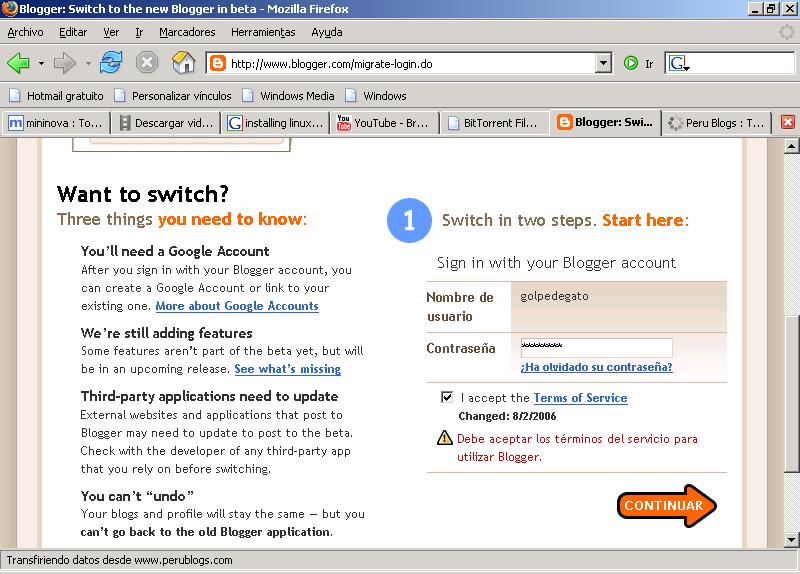Go to the Home page icon
This screenshot has height=574, width=800.
[x=184, y=63]
